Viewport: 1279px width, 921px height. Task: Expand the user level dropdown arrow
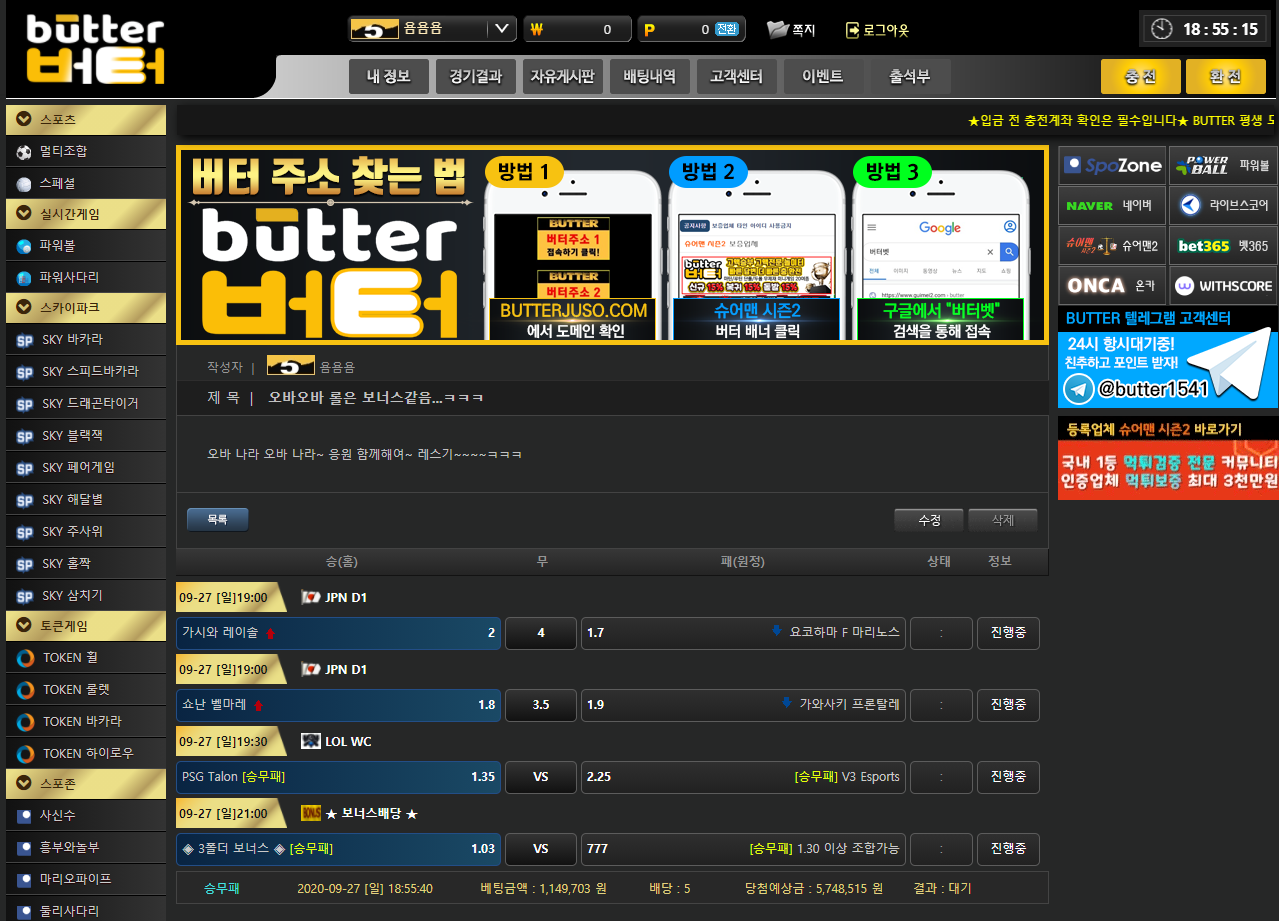(x=501, y=29)
